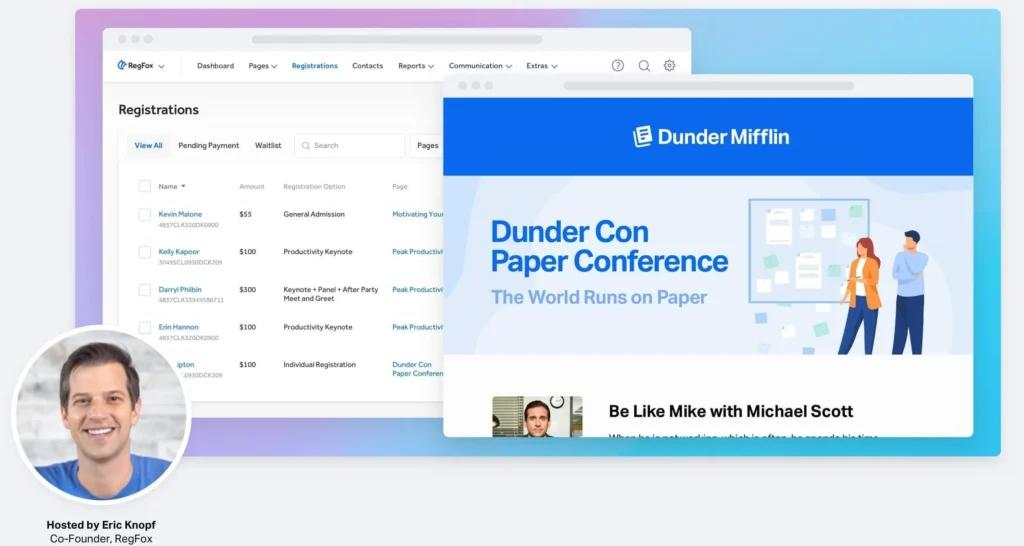Viewport: 1024px width, 546px height.
Task: Click Be Like Mike with Michael Scott title
Action: coord(731,411)
